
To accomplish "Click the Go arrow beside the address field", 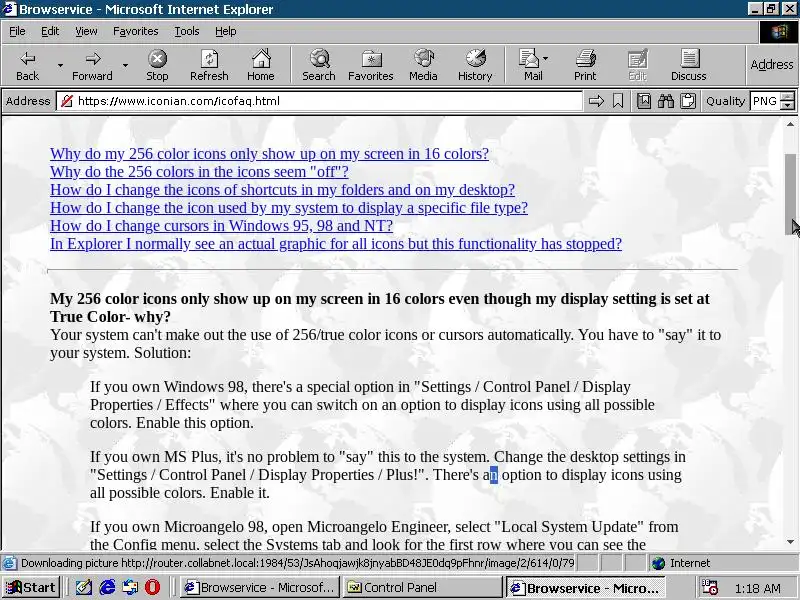I will [x=596, y=101].
